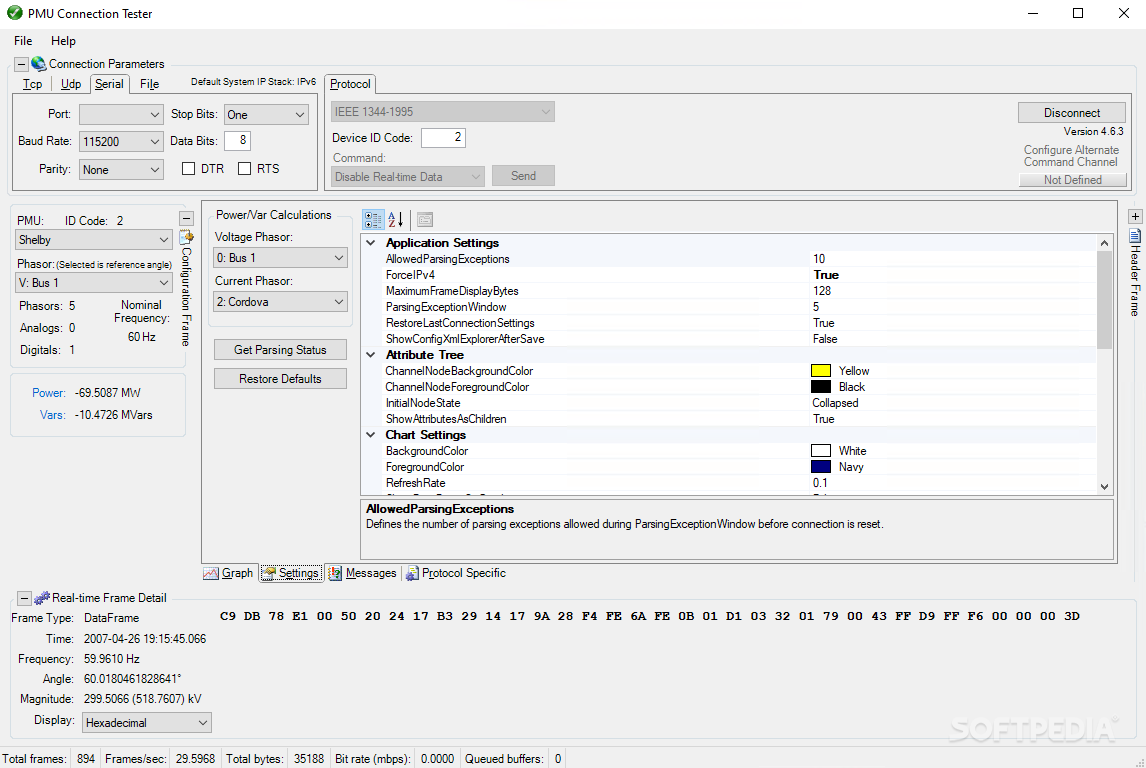Open the PMU dropdown showing Shelby

point(94,240)
